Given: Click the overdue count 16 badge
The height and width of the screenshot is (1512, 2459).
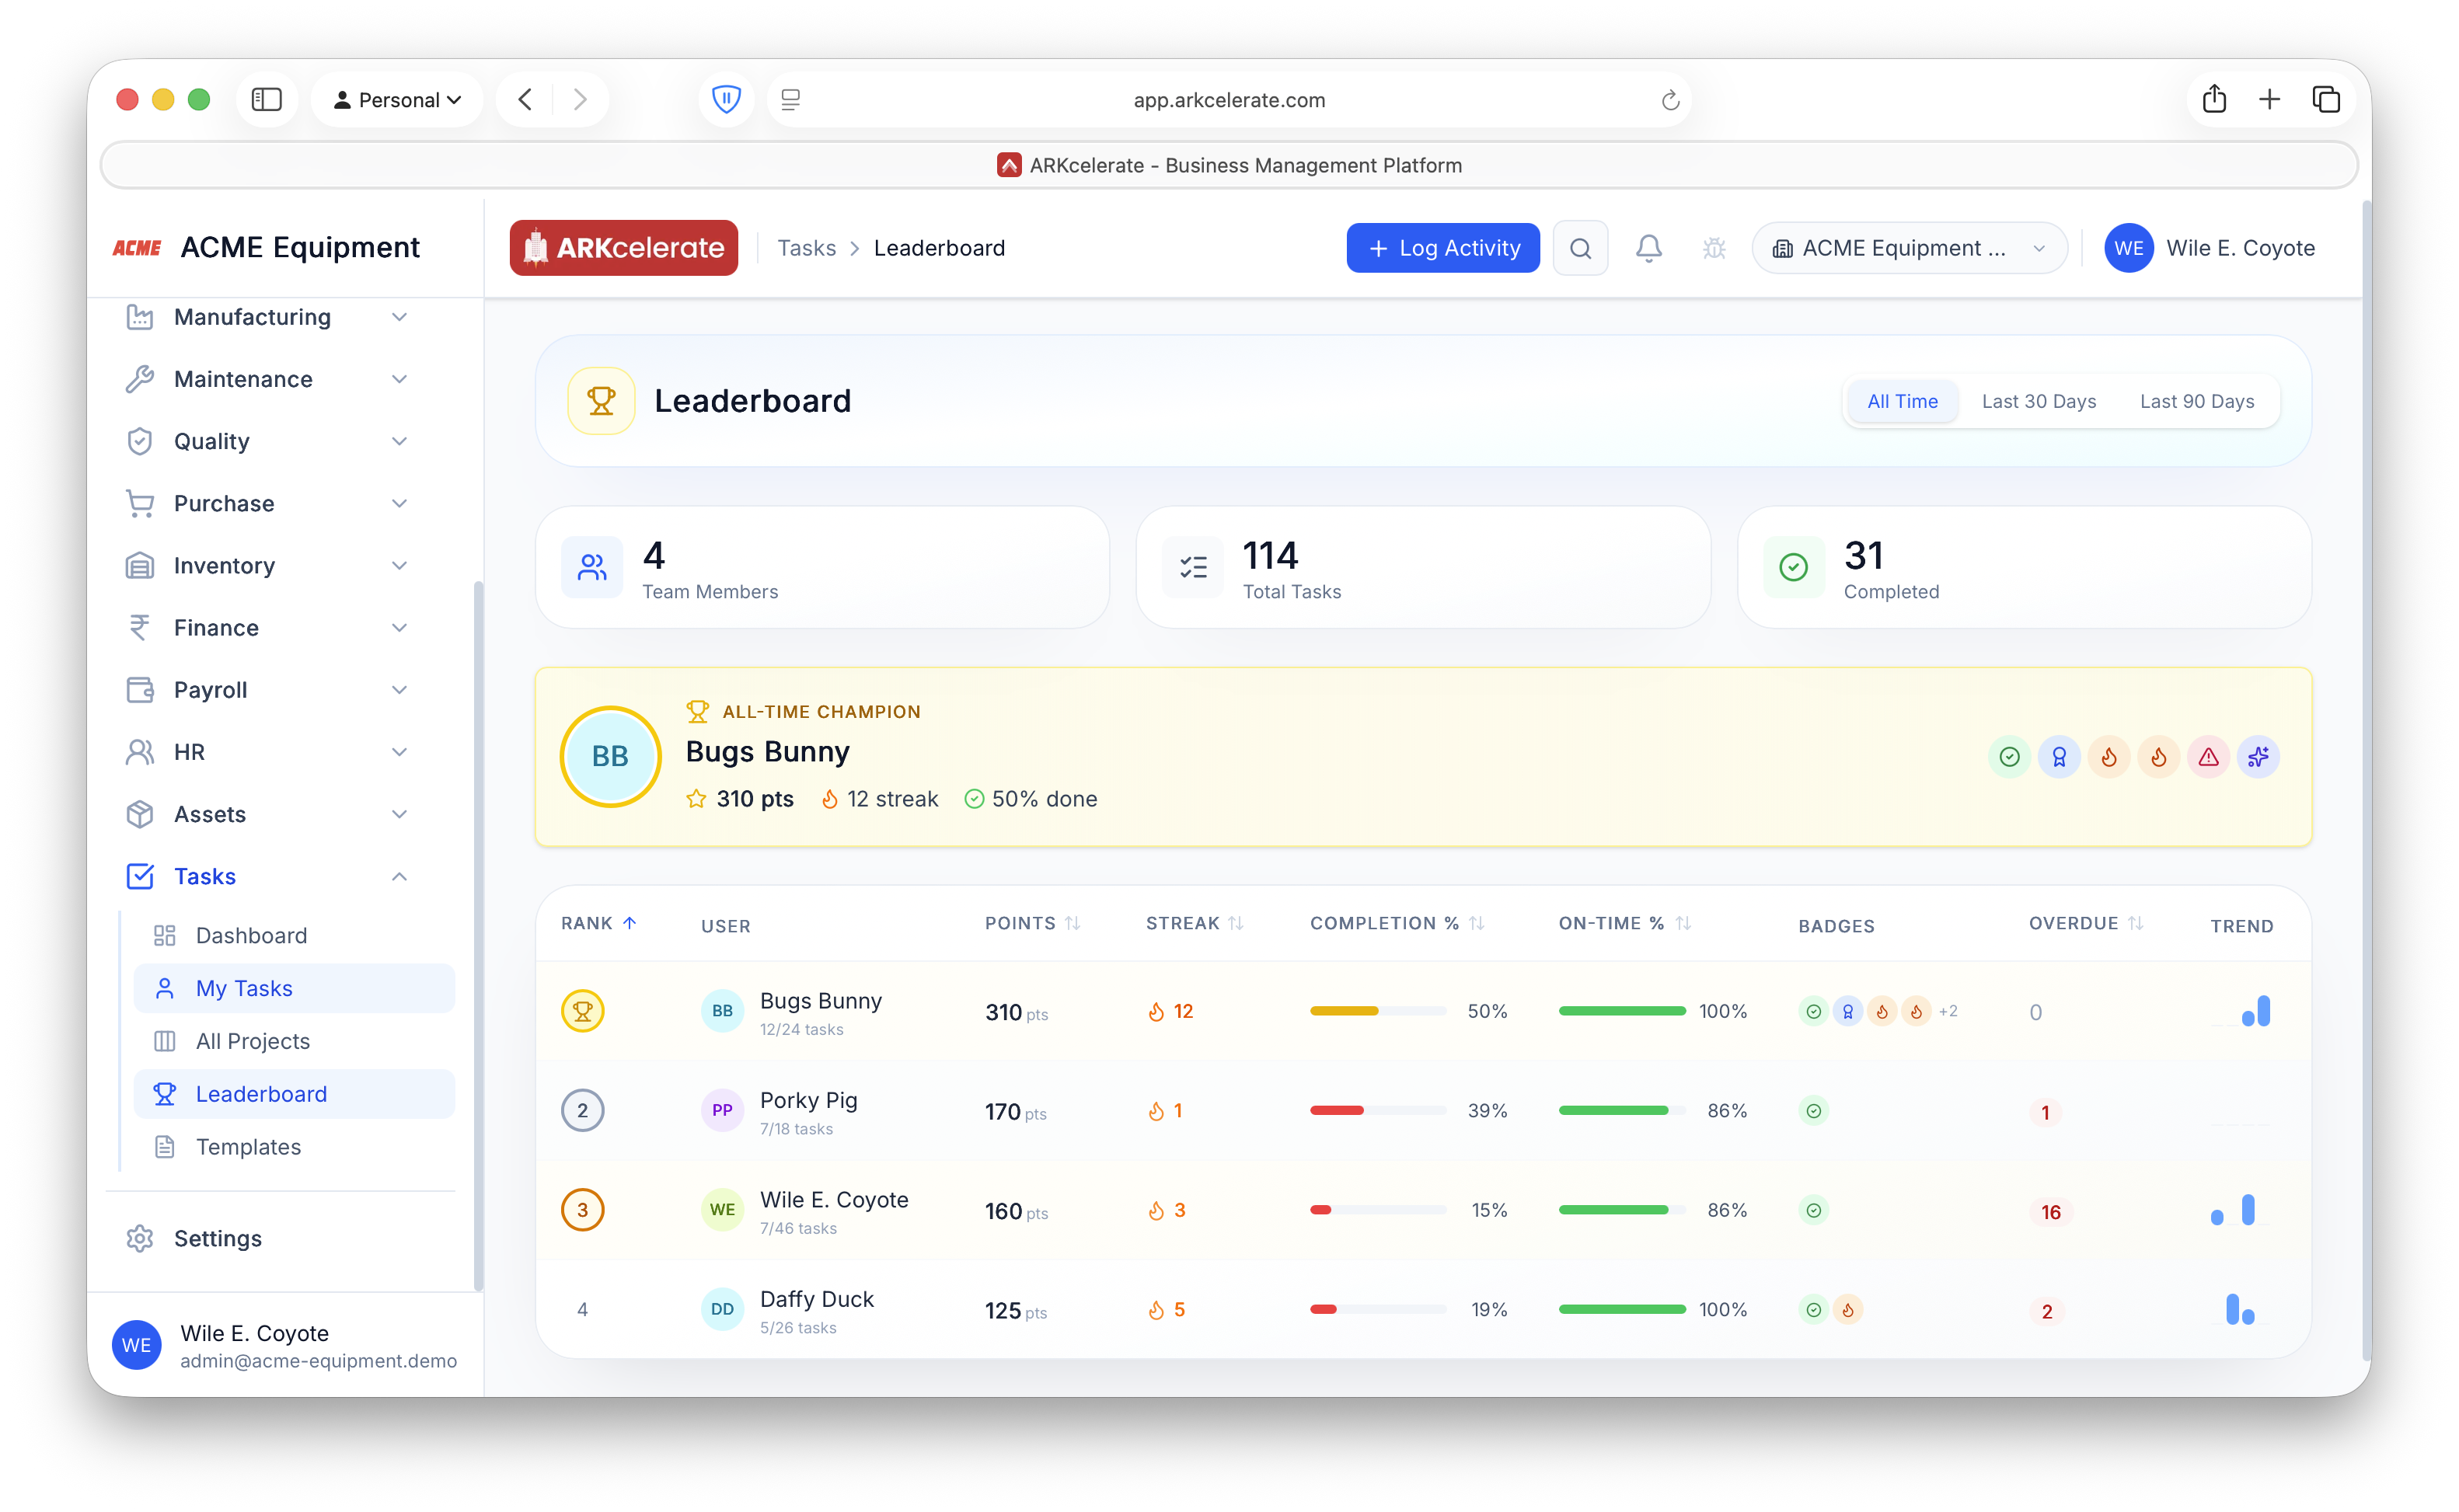Looking at the screenshot, I should click(2050, 1212).
